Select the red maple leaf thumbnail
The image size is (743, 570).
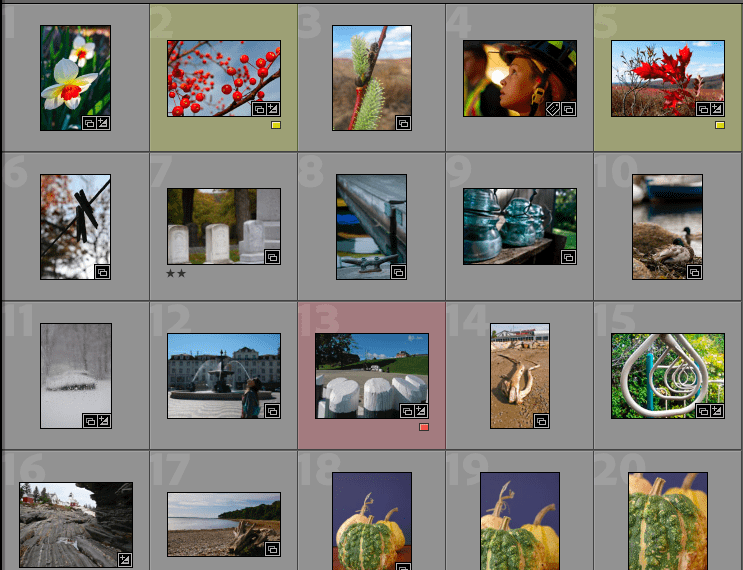[668, 78]
